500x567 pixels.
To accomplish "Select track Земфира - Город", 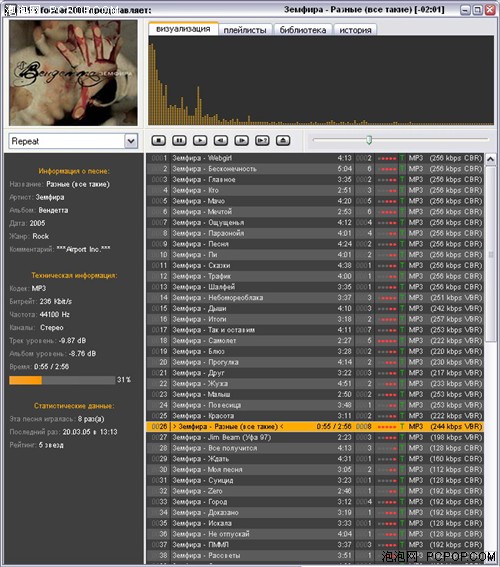I will (315, 502).
